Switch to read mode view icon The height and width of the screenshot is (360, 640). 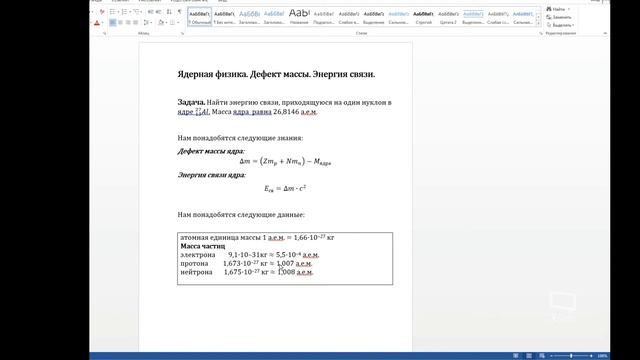(516, 356)
